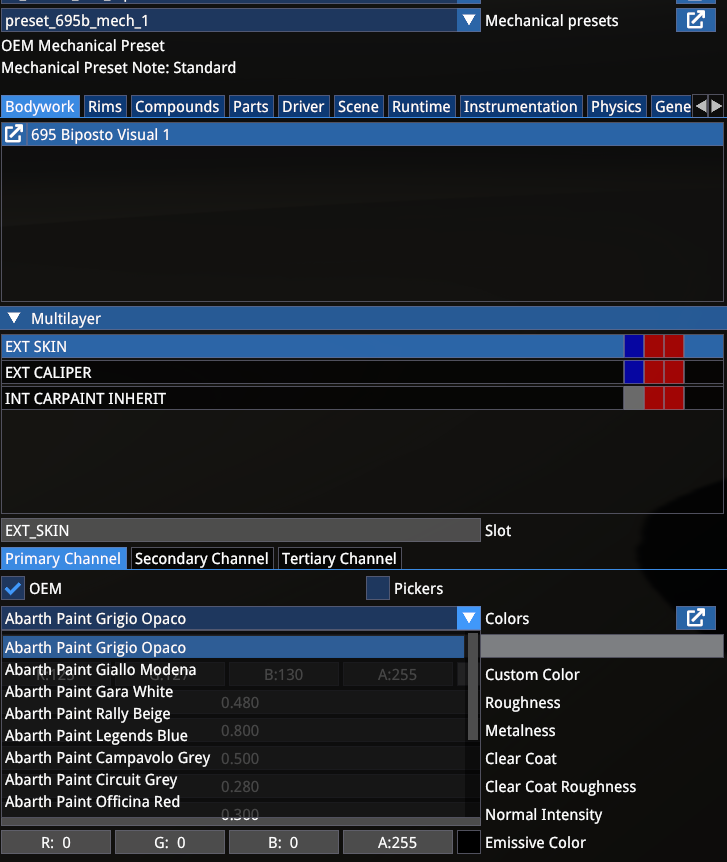Select Tertiary Channel tab
This screenshot has width=727, height=862.
coord(339,559)
